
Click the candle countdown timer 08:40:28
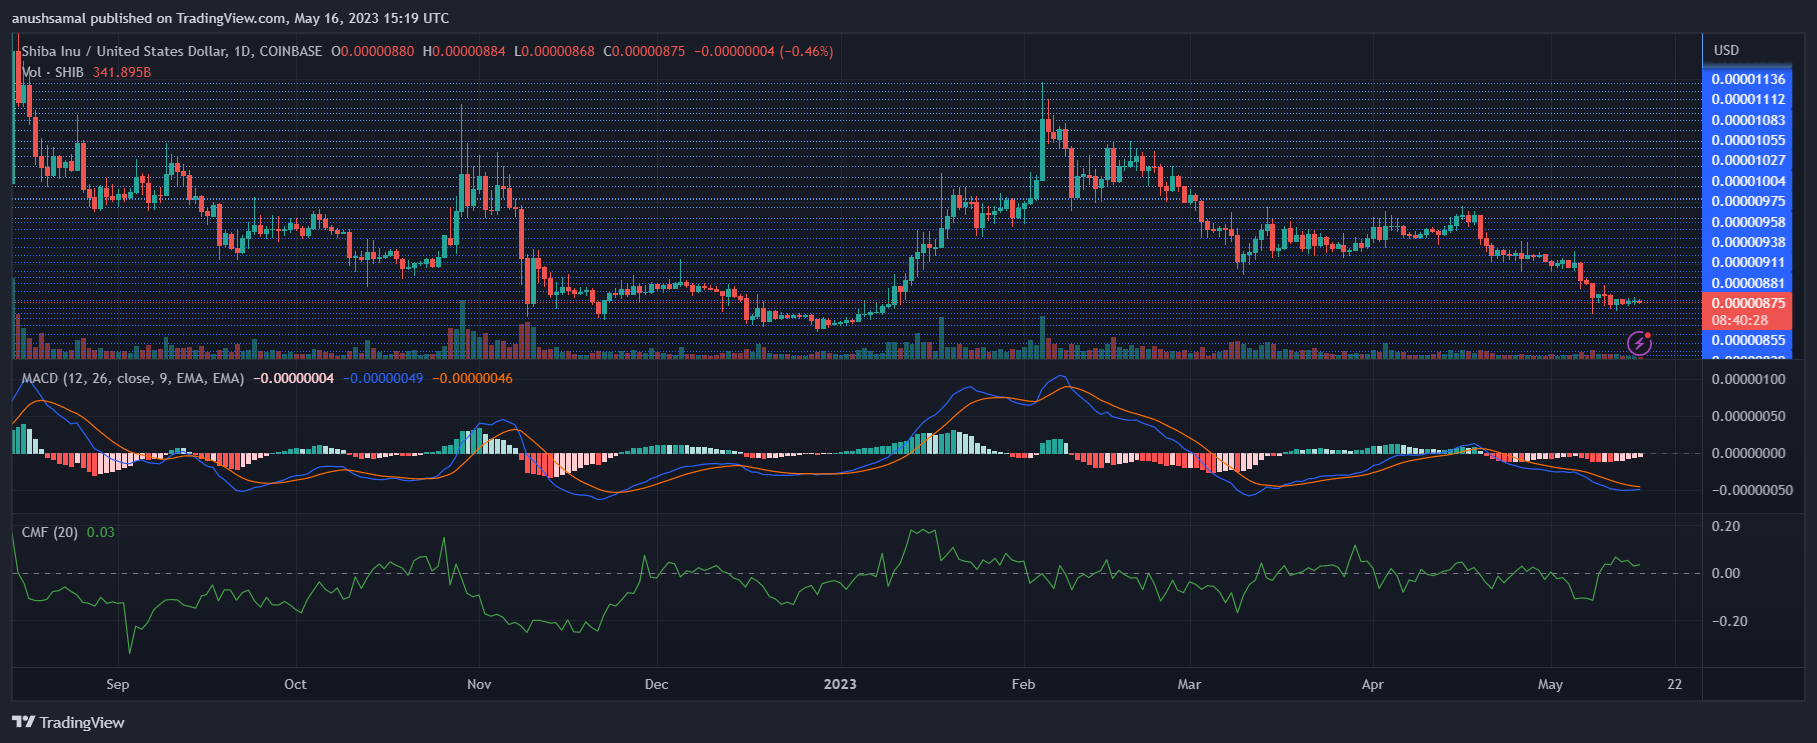[1739, 320]
